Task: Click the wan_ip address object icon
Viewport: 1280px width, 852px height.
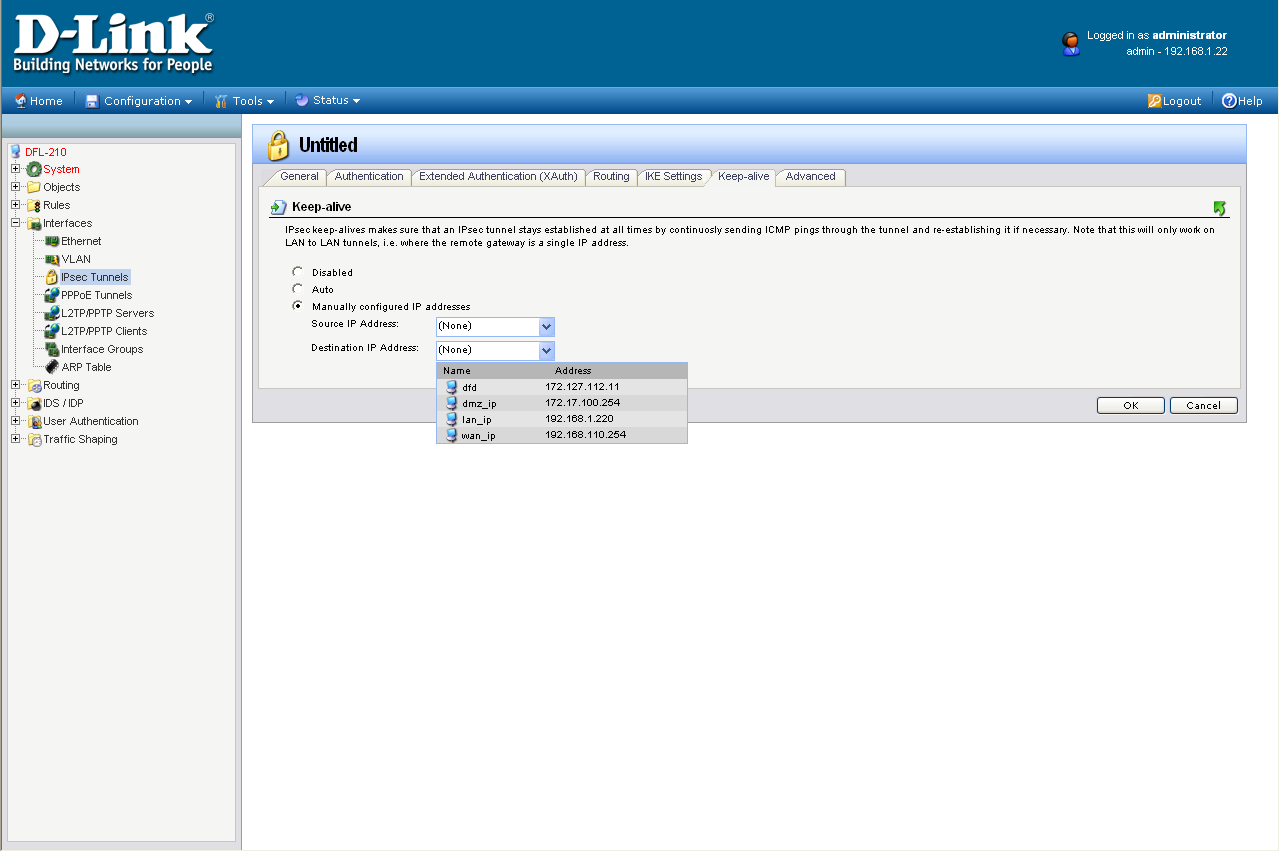Action: pyautogui.click(x=452, y=435)
